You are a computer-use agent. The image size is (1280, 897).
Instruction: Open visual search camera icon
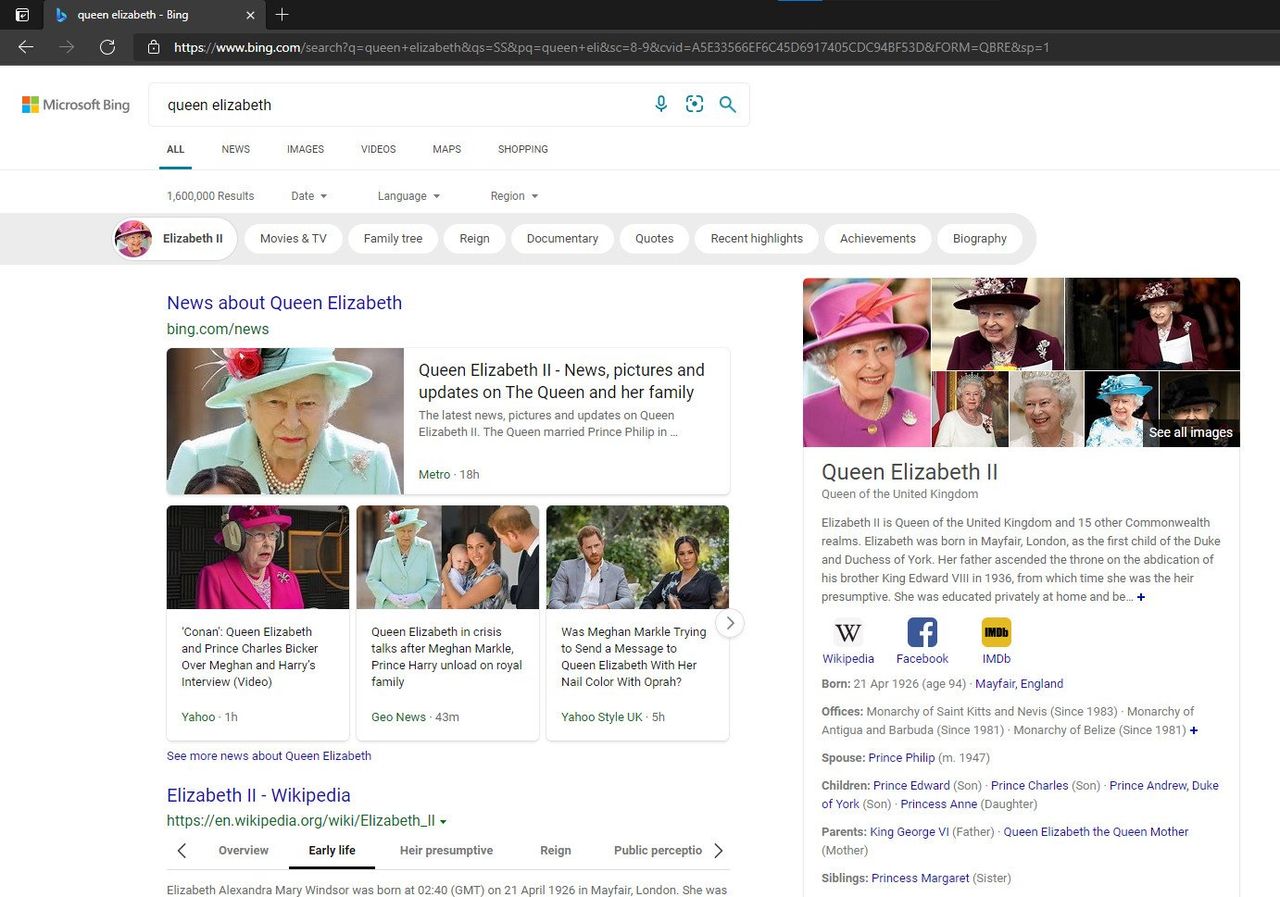tap(694, 104)
